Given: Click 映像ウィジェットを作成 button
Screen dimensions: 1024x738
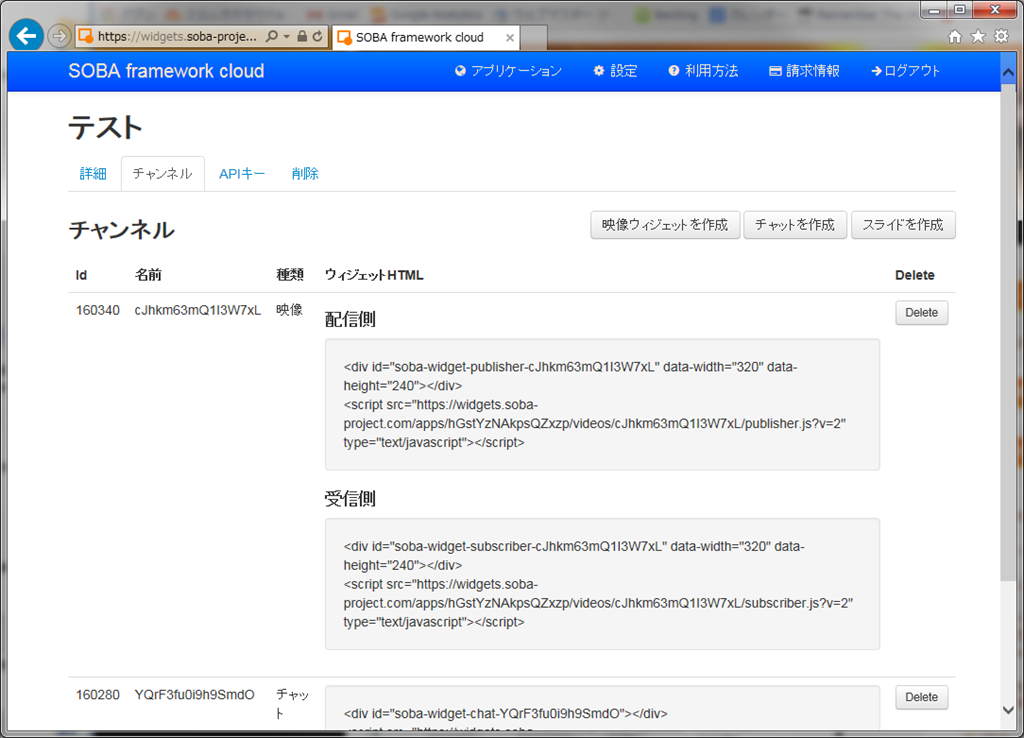Looking at the screenshot, I should click(665, 225).
